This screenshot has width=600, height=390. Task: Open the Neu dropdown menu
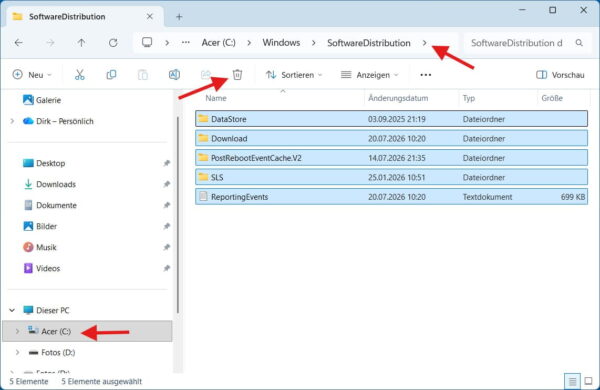coord(32,75)
